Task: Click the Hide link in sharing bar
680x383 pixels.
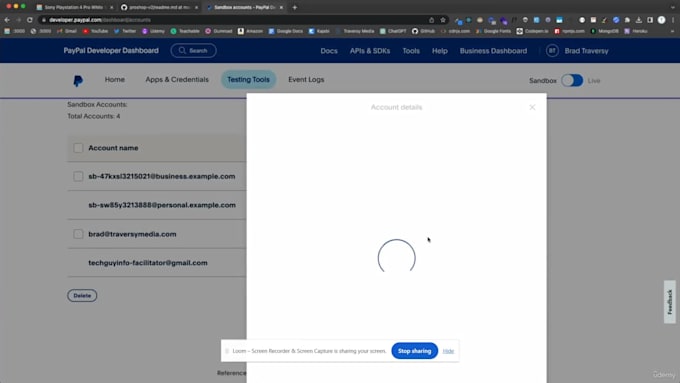Action: click(x=448, y=351)
